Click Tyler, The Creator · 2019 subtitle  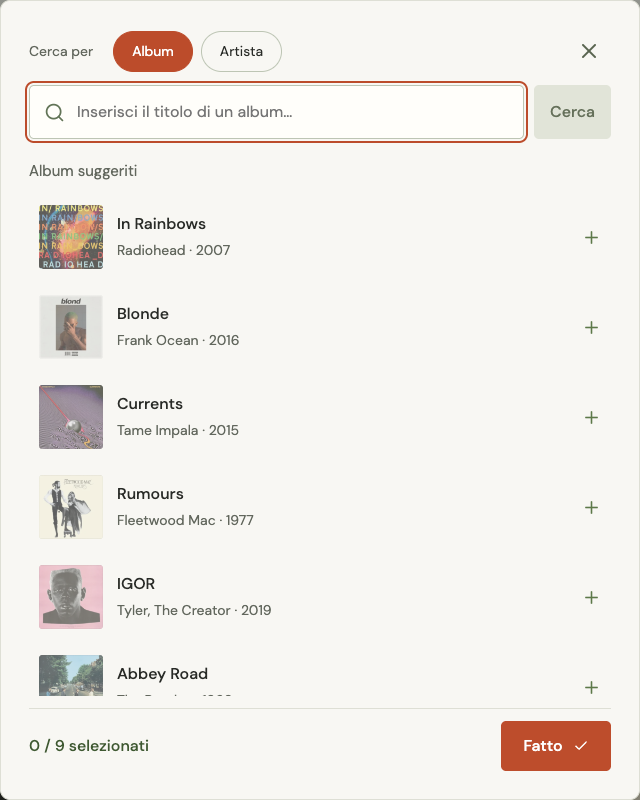[x=194, y=611]
